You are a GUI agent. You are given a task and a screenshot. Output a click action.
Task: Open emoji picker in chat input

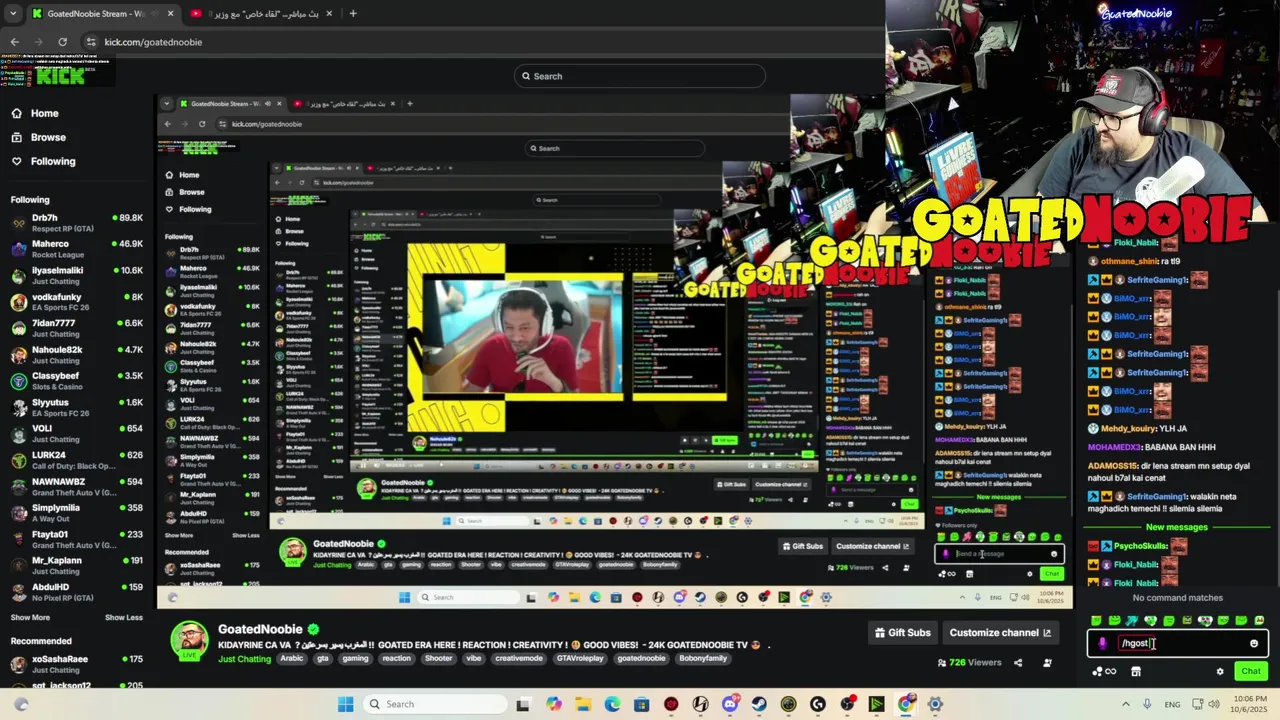coord(1254,644)
